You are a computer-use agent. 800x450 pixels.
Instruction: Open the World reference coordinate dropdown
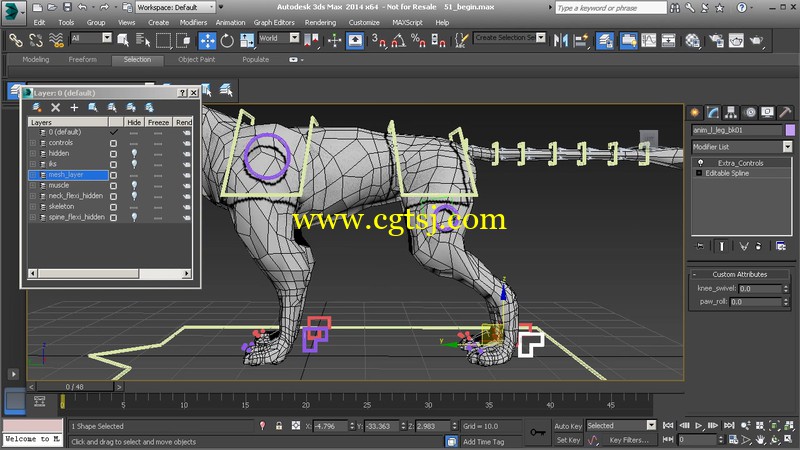click(279, 38)
